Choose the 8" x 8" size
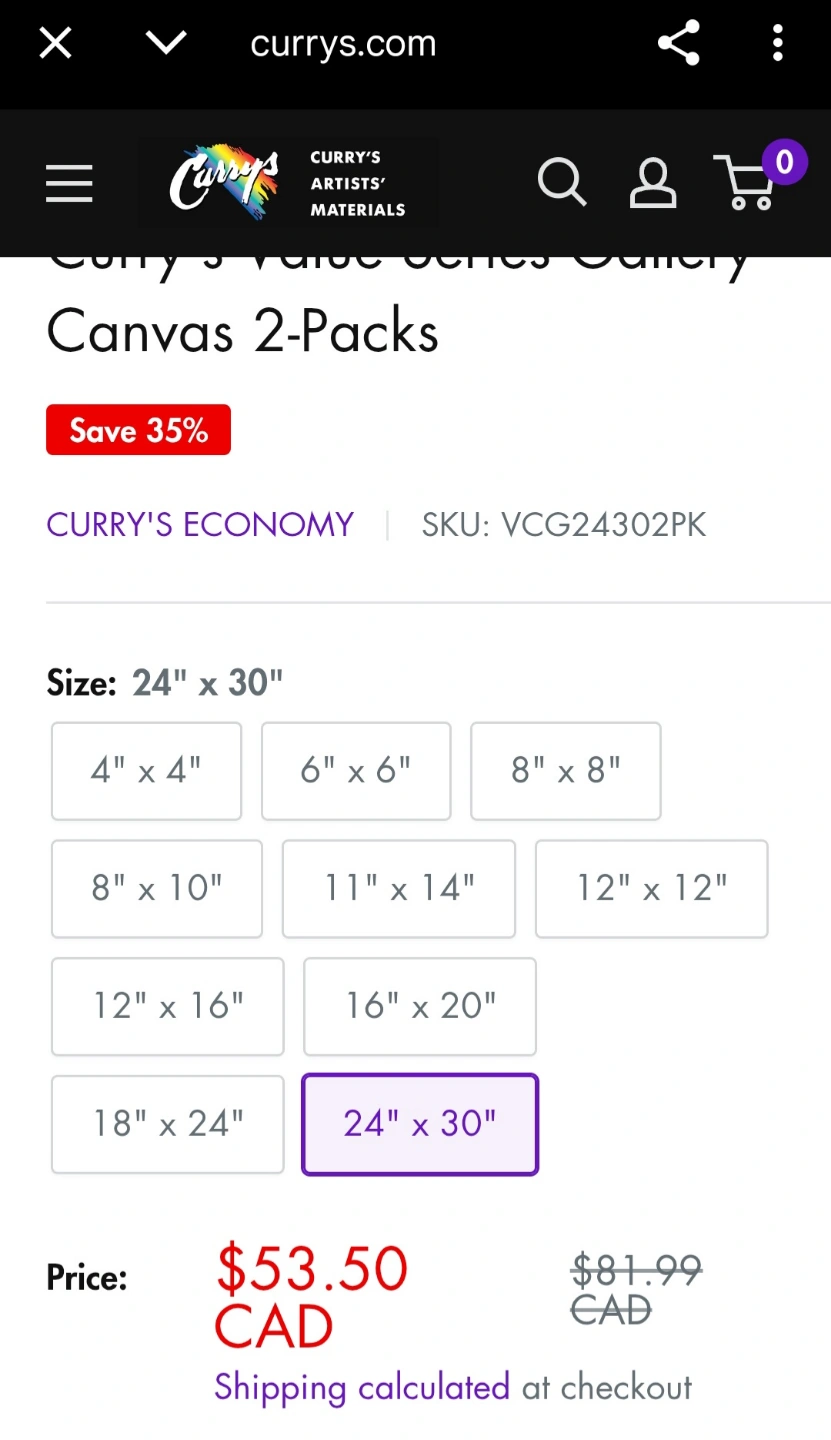This screenshot has height=1440, width=831. [566, 771]
